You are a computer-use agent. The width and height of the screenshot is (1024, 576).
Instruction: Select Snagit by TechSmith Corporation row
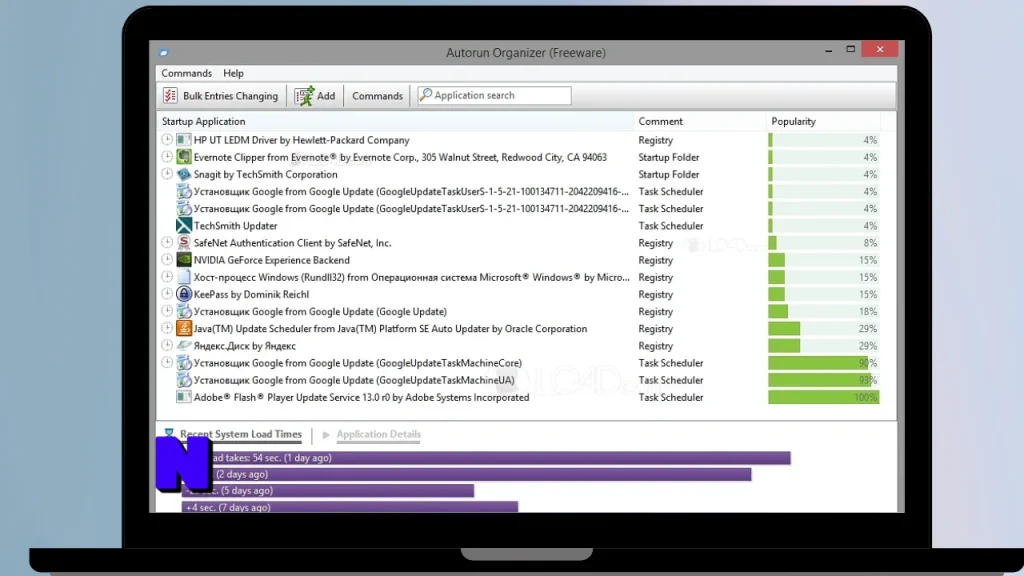[x=265, y=174]
